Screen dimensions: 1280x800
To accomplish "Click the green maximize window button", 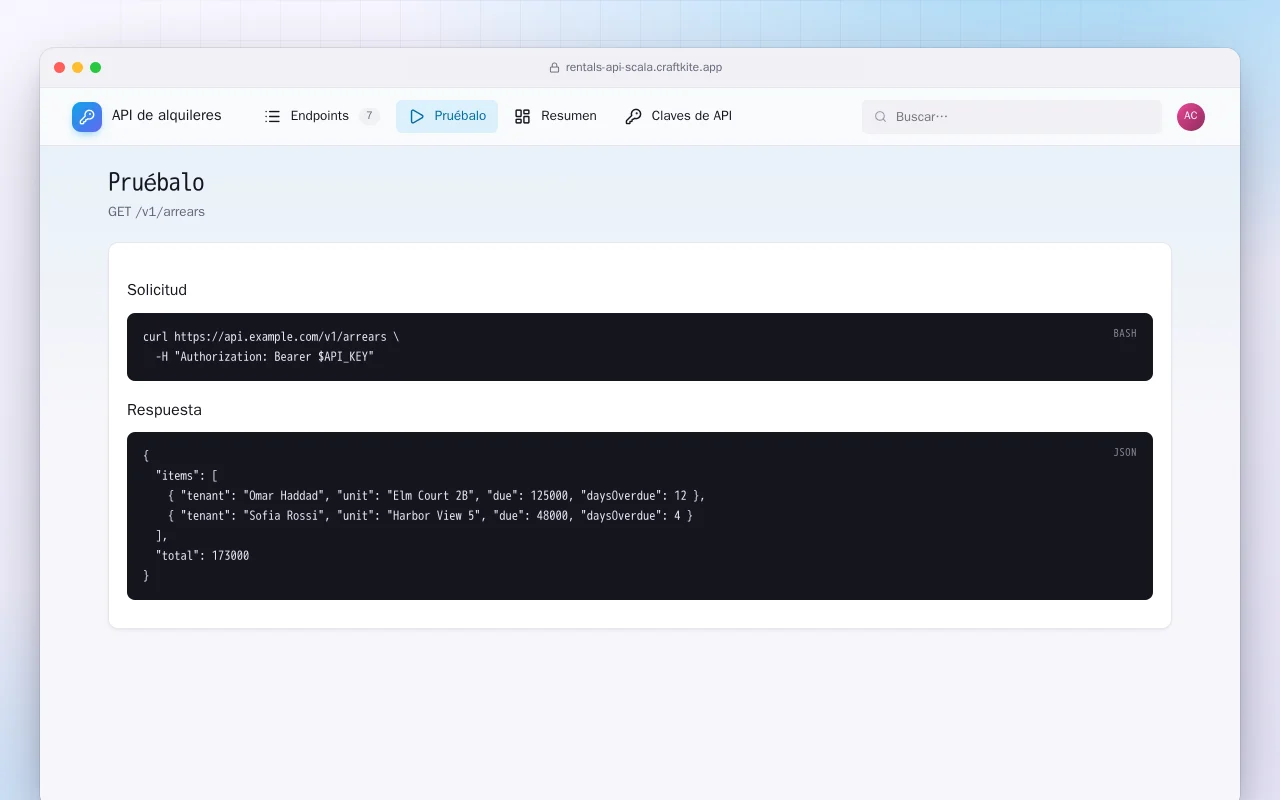I will click(96, 68).
